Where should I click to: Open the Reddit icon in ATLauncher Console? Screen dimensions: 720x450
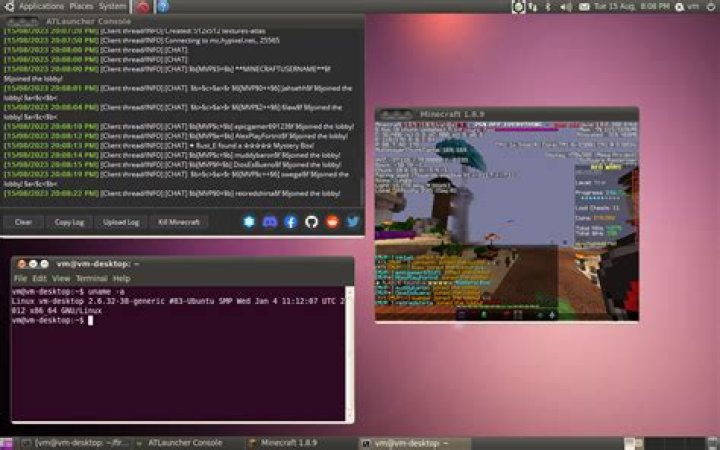332,221
